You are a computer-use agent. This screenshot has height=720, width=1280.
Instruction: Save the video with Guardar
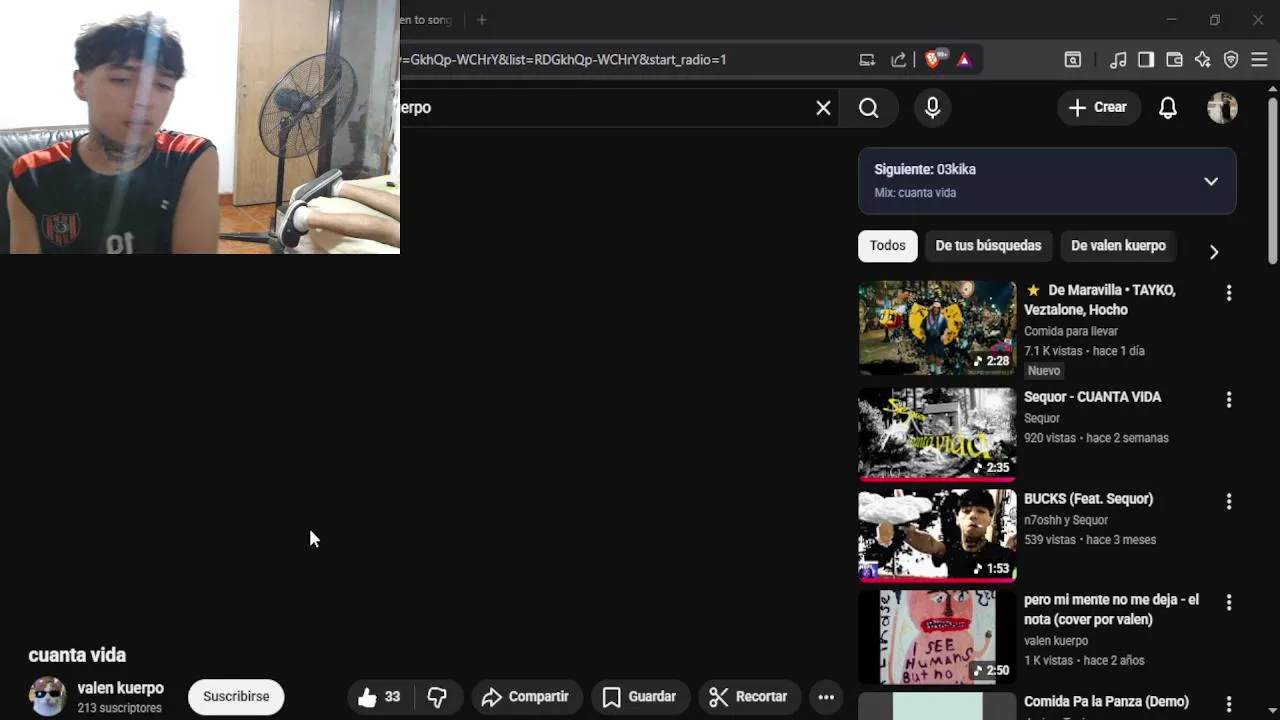(639, 697)
